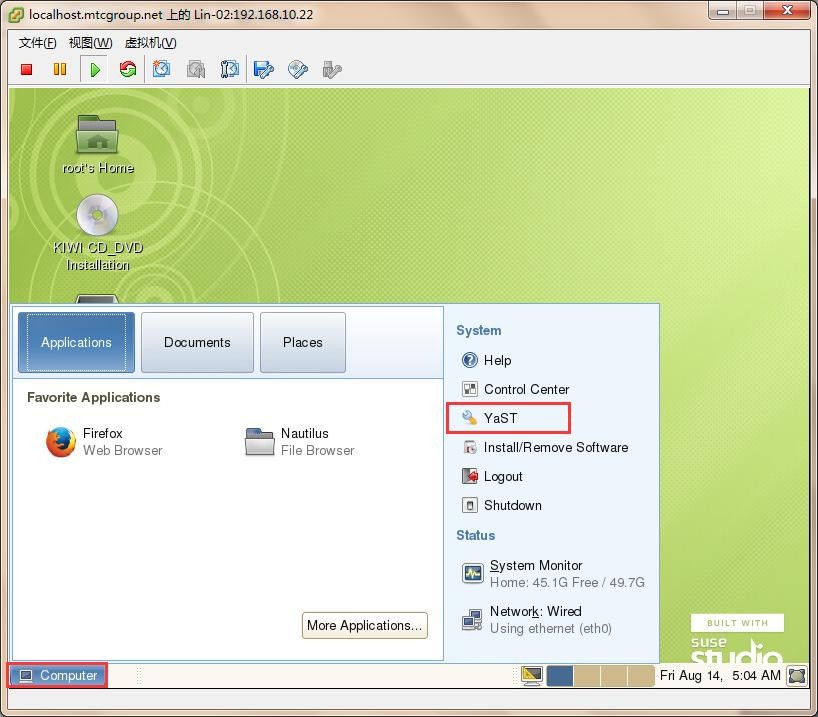Click the Computer menu button
Image resolution: width=818 pixels, height=717 pixels.
click(x=57, y=675)
